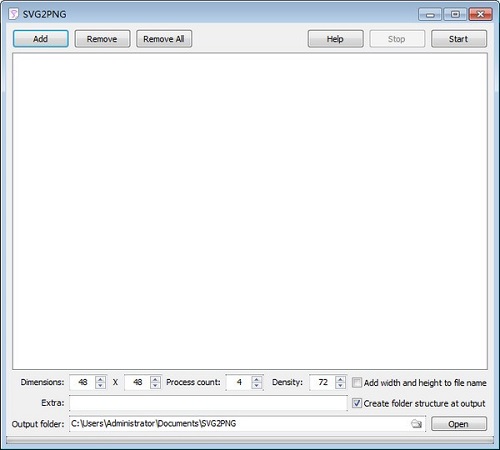Decrease the Dimensions width value with down arrow

pyautogui.click(x=100, y=385)
